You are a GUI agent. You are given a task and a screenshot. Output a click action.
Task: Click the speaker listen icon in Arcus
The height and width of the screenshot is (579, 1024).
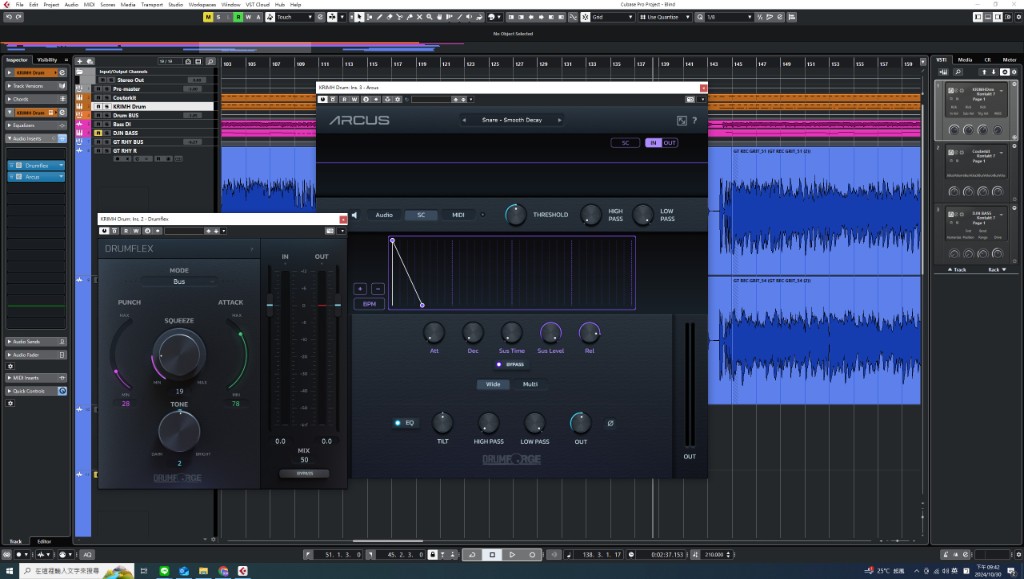coord(355,215)
